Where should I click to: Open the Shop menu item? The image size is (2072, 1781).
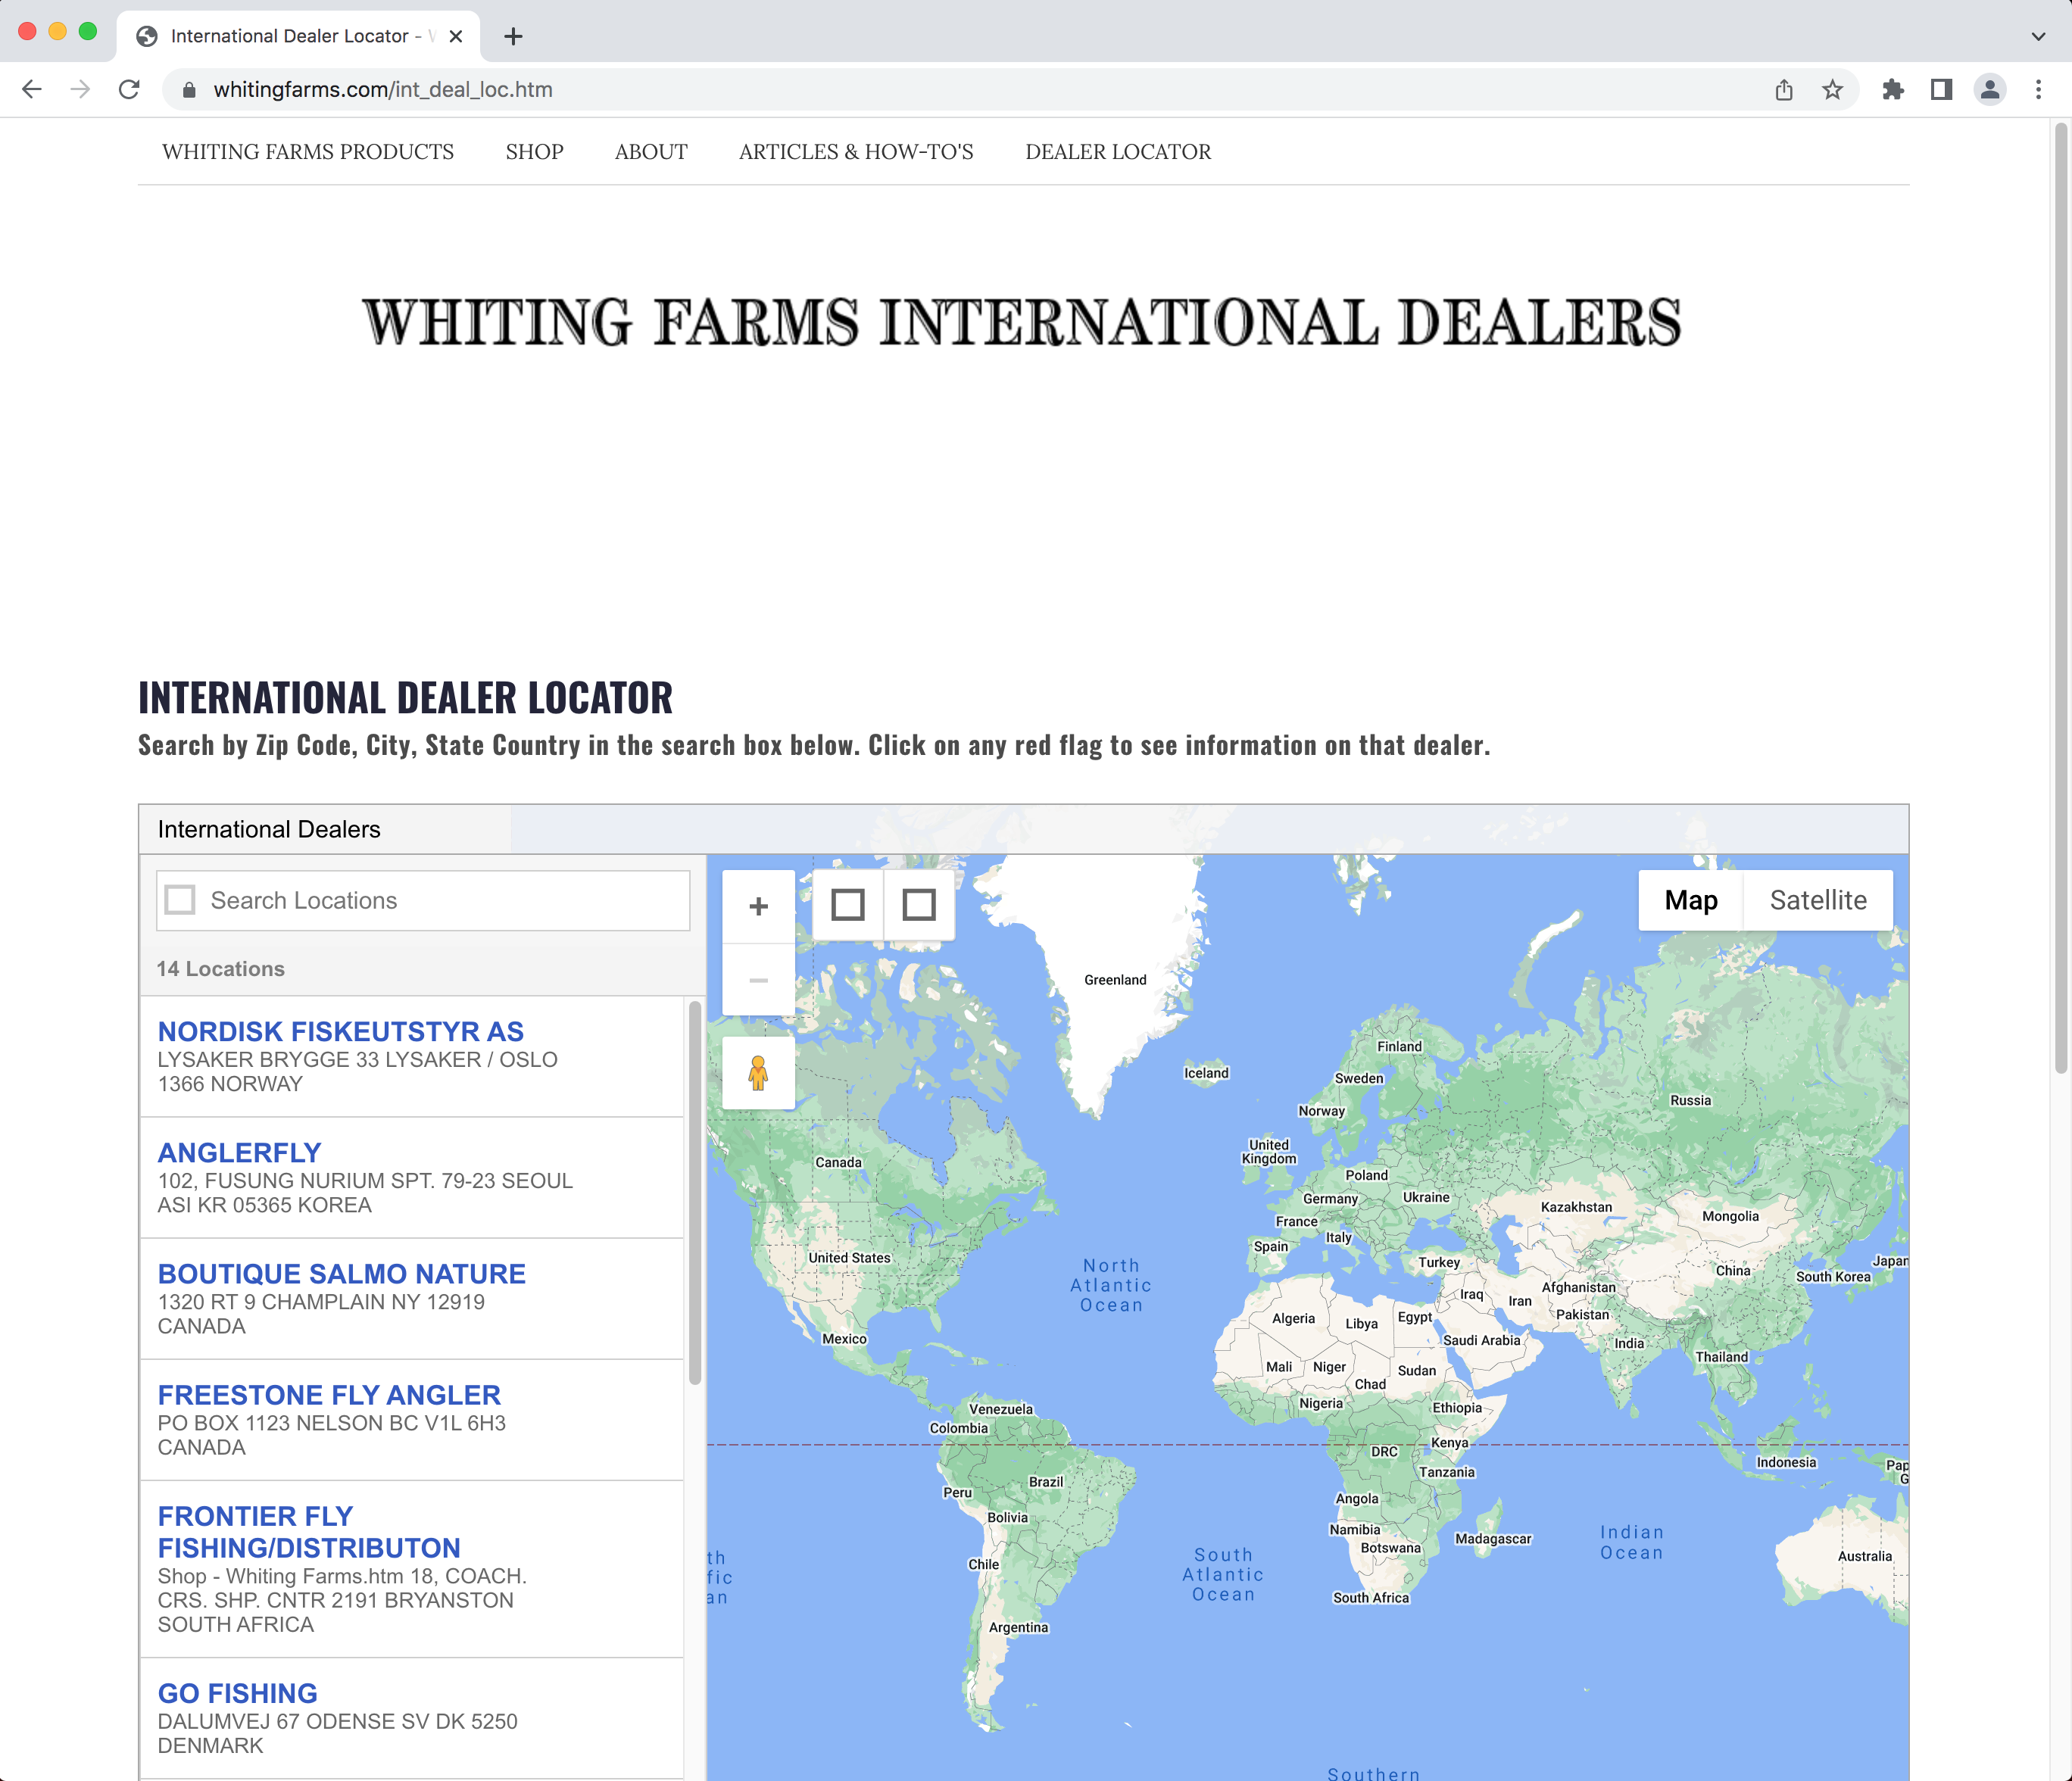[x=535, y=152]
